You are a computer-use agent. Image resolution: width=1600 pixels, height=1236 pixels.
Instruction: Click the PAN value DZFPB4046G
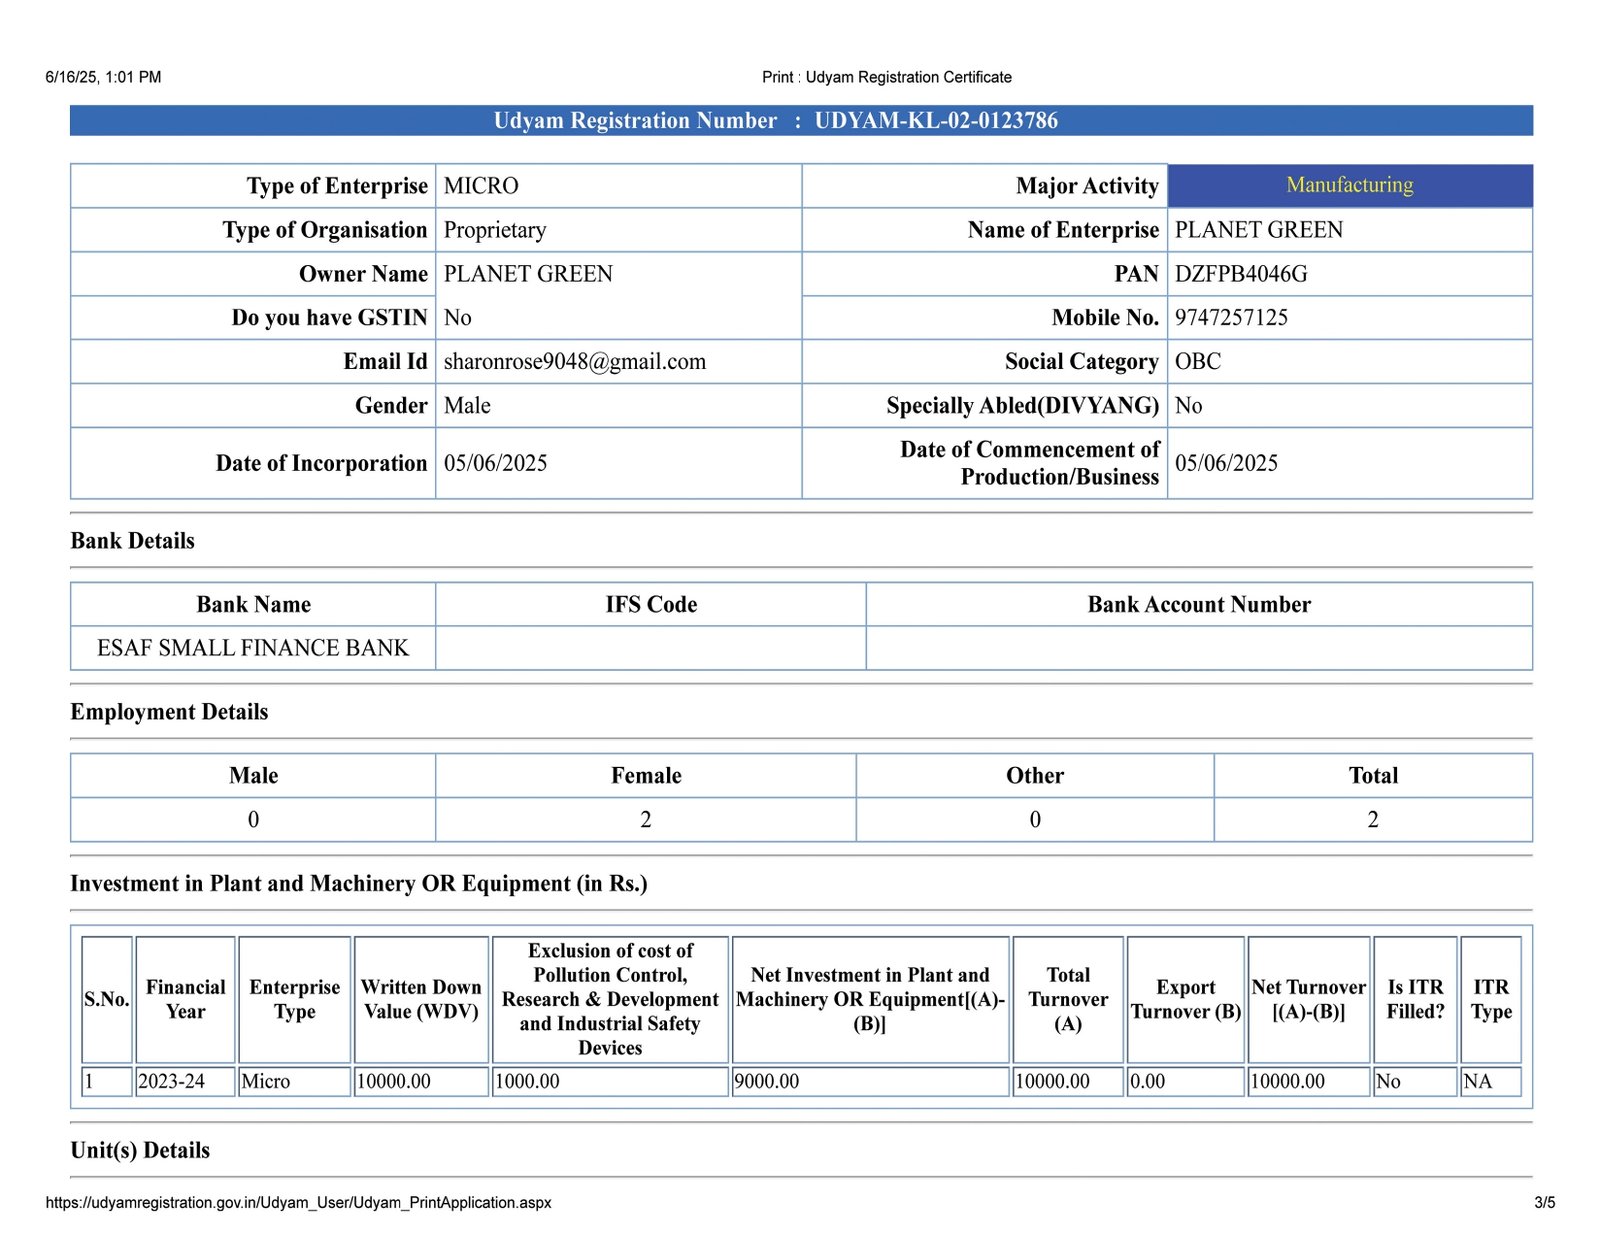1241,274
